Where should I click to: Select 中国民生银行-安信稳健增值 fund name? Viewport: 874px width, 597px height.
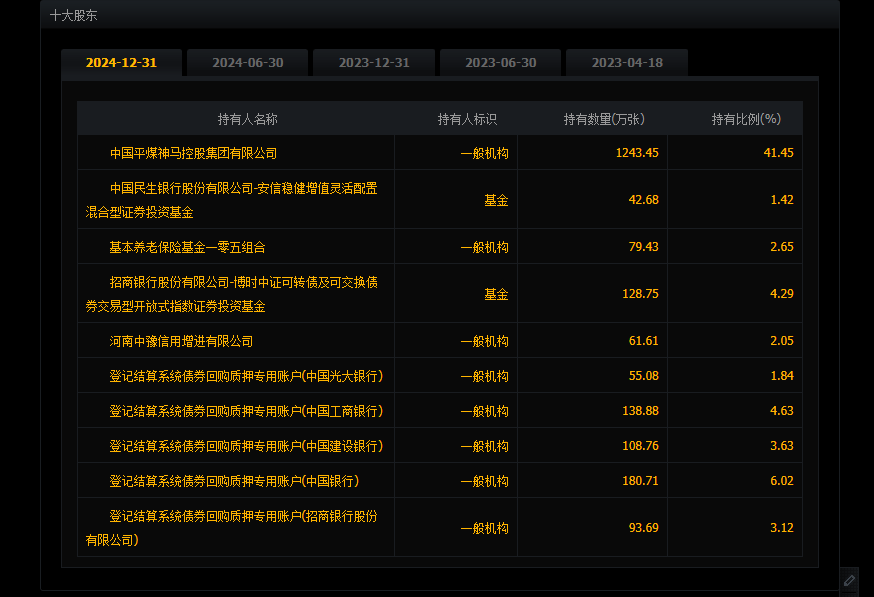(x=231, y=200)
